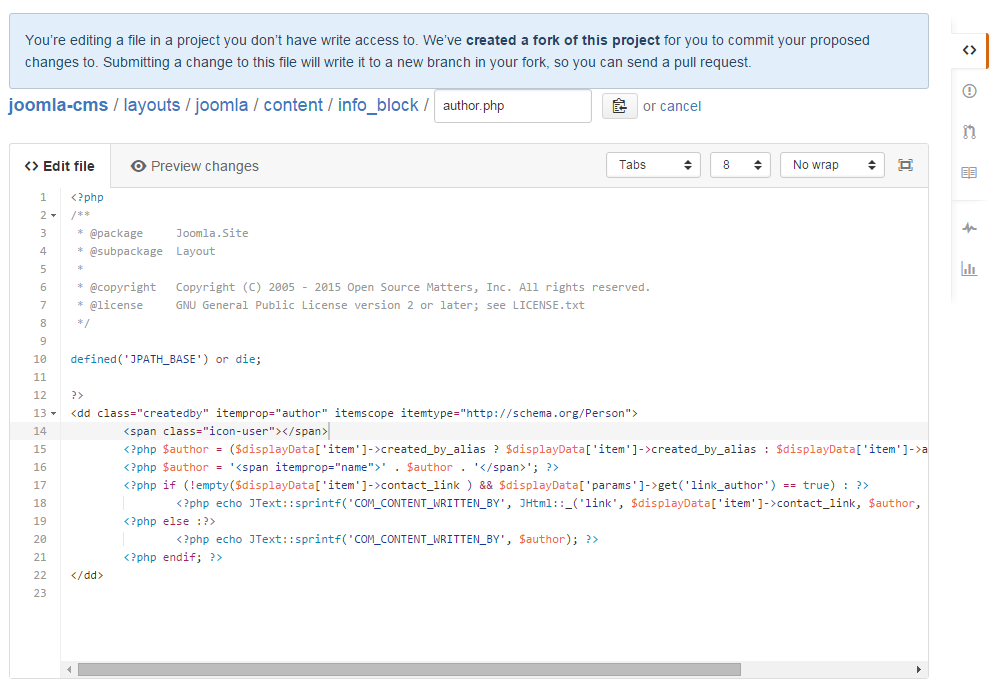Click the horizontal scrollbar in the editor
Viewport: 997px width, 687px height.
(x=409, y=669)
